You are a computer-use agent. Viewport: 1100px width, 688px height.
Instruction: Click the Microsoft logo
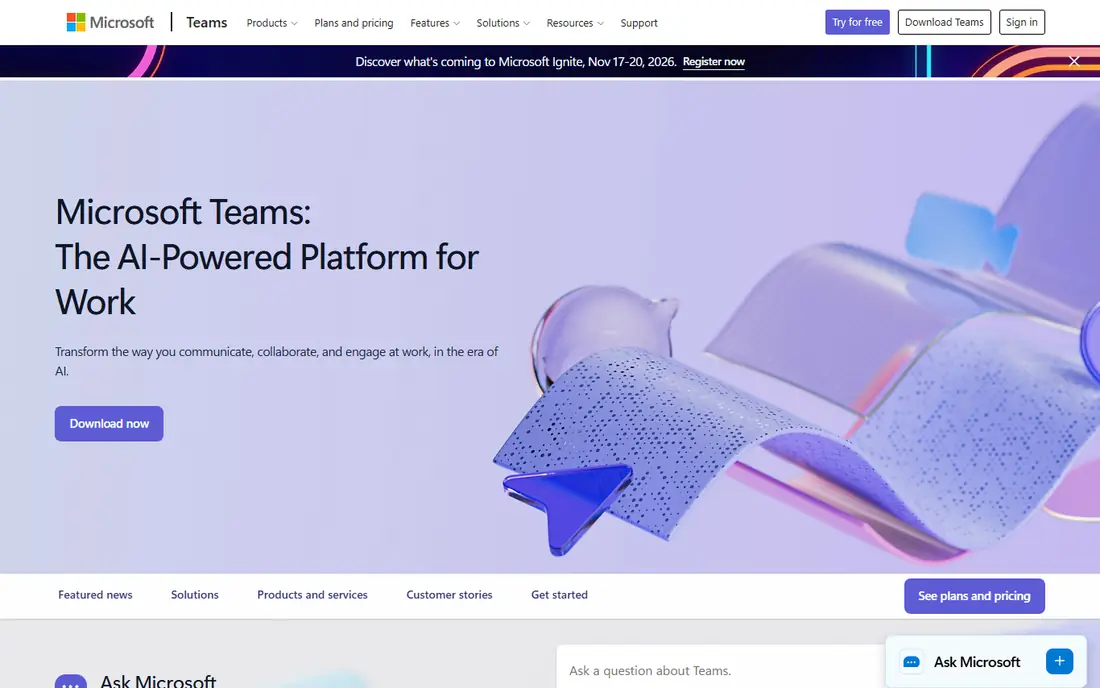coord(110,22)
